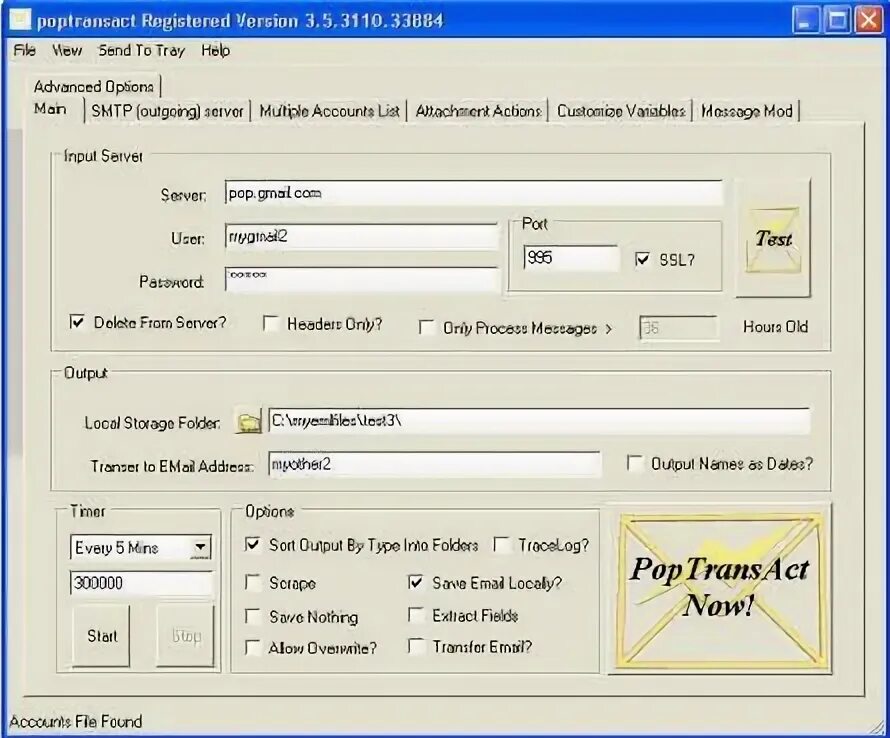Image resolution: width=890 pixels, height=738 pixels.
Task: Open the File menu
Action: point(24,50)
